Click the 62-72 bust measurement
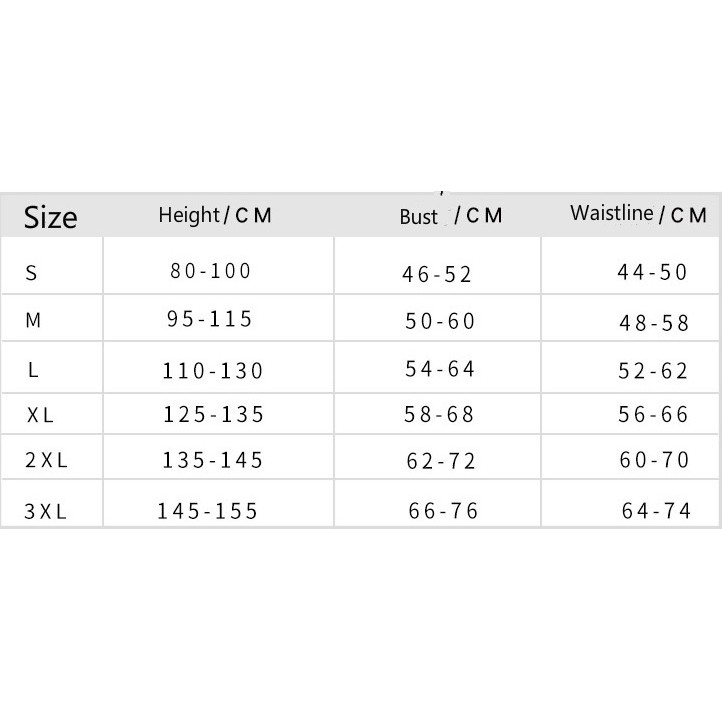 [440, 462]
